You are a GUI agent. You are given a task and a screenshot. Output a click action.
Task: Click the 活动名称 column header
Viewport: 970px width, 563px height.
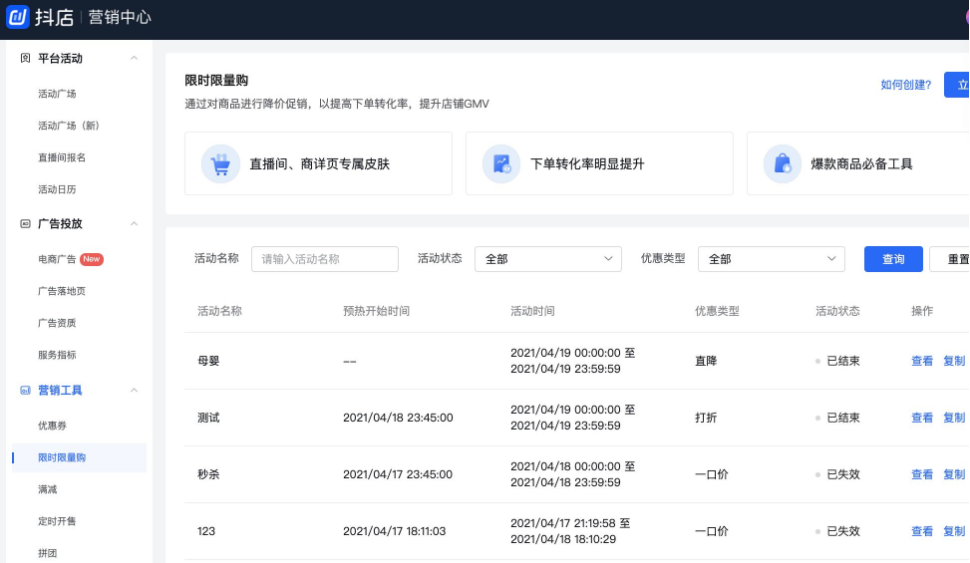coord(220,311)
